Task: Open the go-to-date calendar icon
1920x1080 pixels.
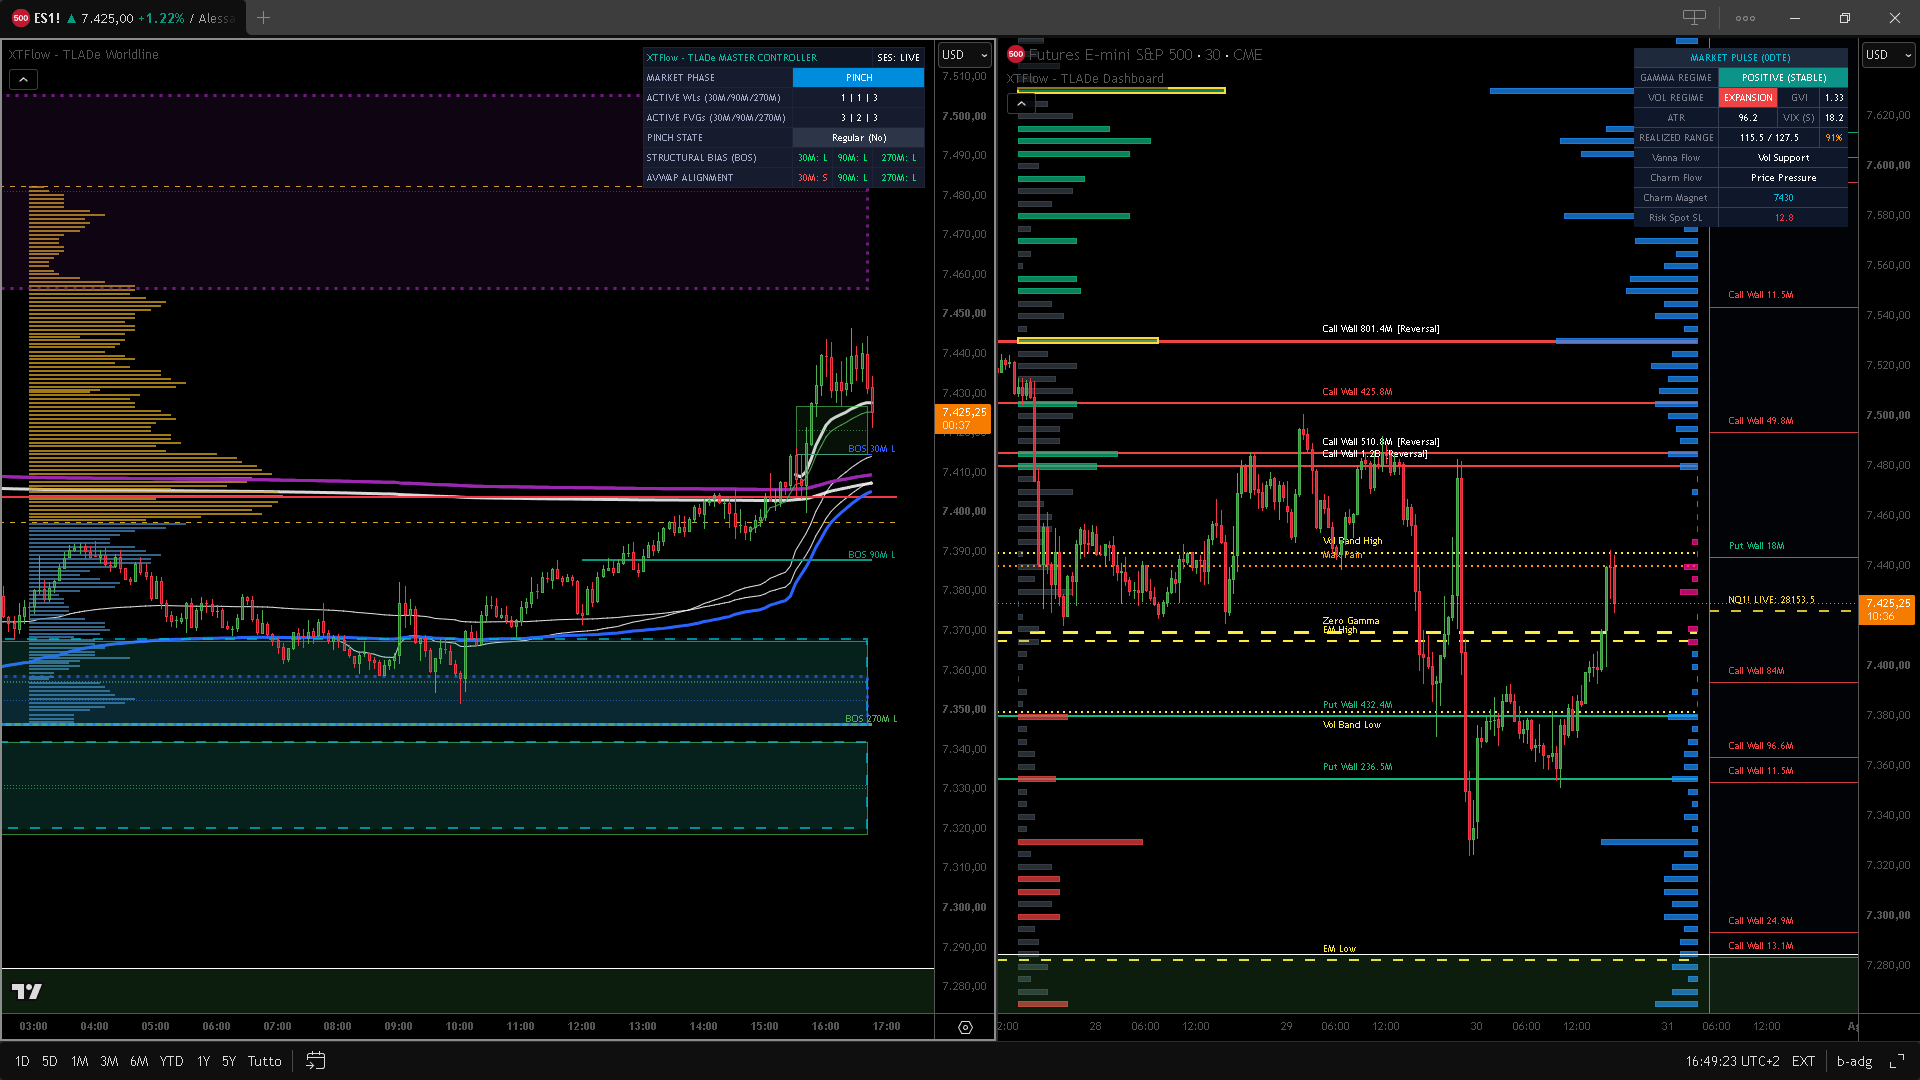Action: (x=315, y=1061)
